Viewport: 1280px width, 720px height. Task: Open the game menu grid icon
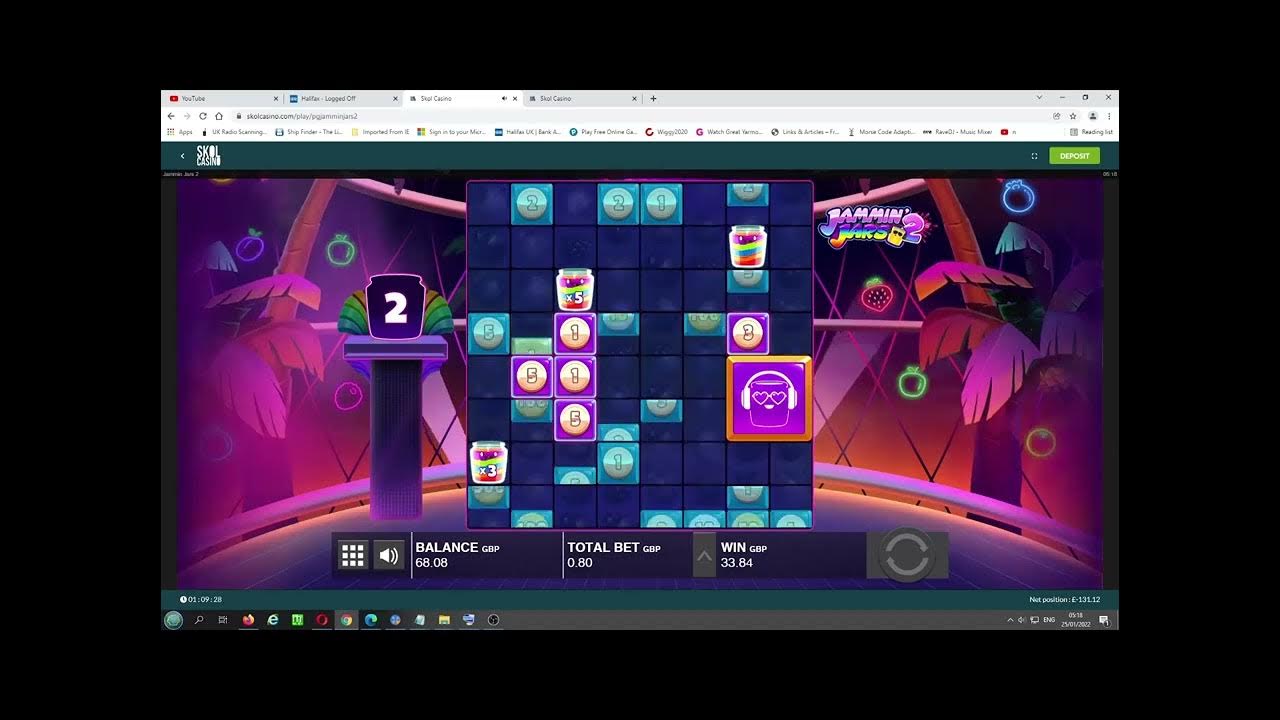pos(353,556)
